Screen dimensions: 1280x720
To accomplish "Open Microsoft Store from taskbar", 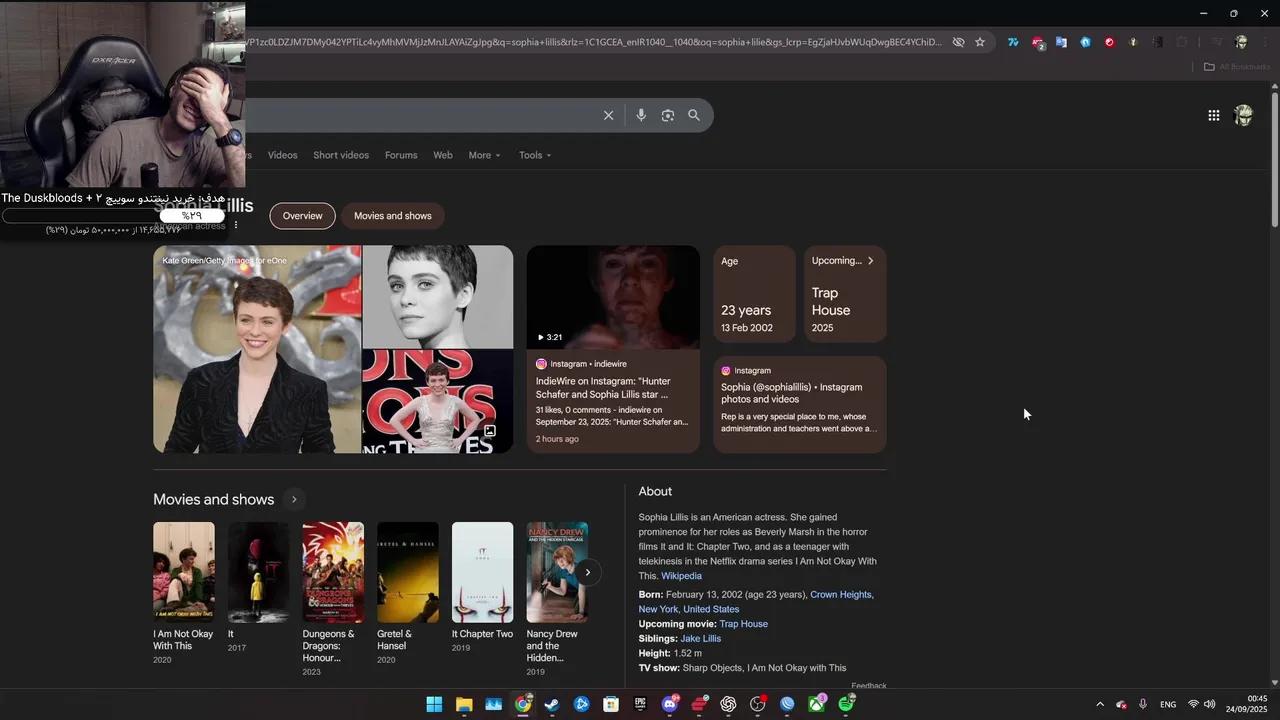I will 611,704.
